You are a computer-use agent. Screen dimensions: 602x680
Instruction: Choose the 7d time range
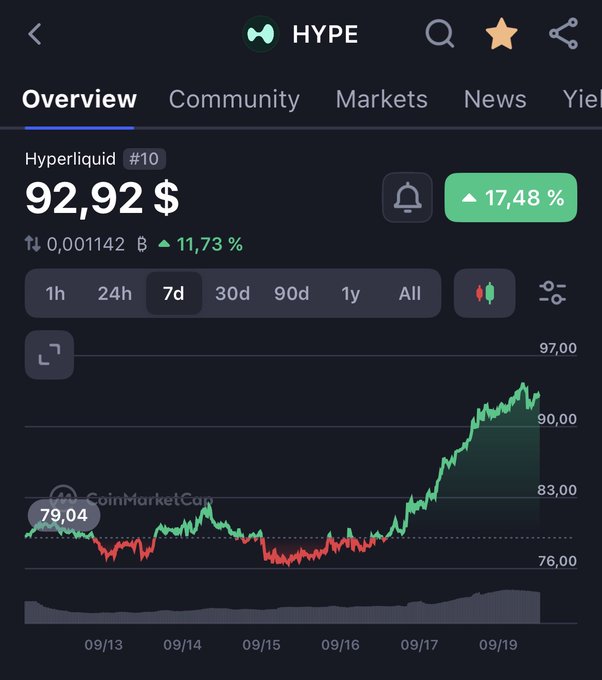tap(174, 294)
